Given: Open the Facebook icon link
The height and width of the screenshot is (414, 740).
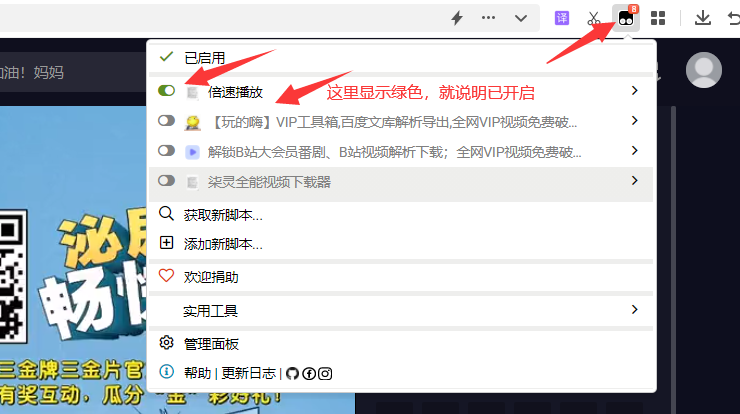Looking at the screenshot, I should click(x=309, y=374).
